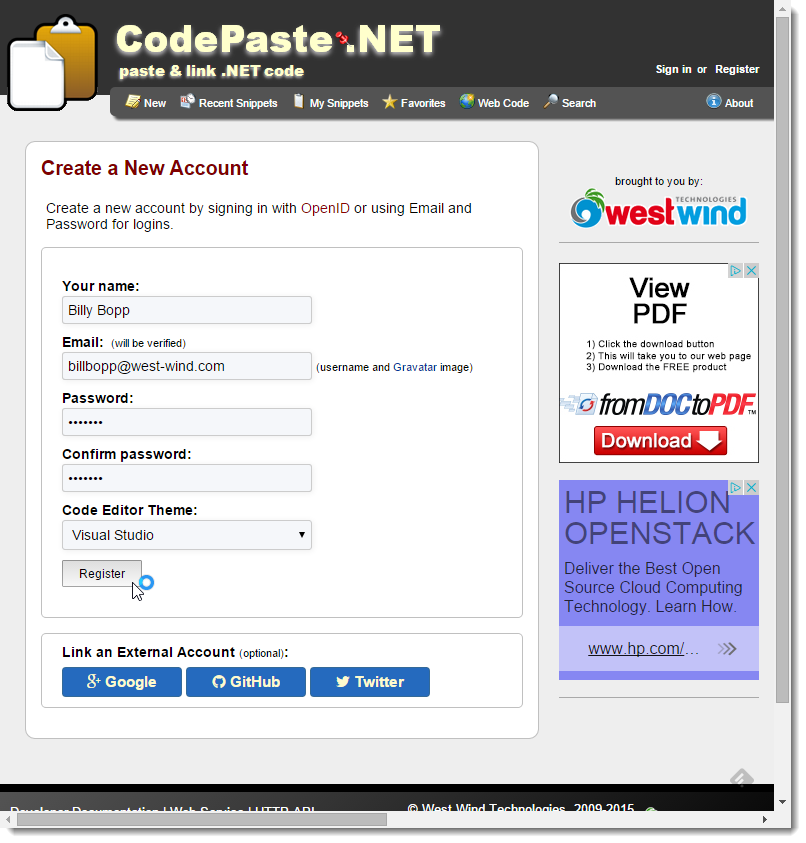Click AdChoices icon on View PDF ad
The height and width of the screenshot is (843, 806).
click(736, 270)
